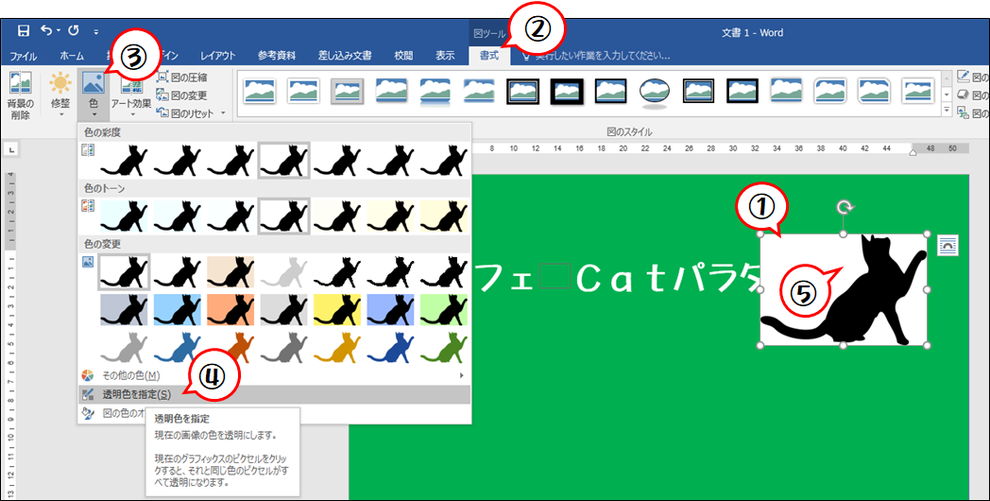Click the ruler tab selector L box
This screenshot has width=990, height=501.
click(12, 149)
